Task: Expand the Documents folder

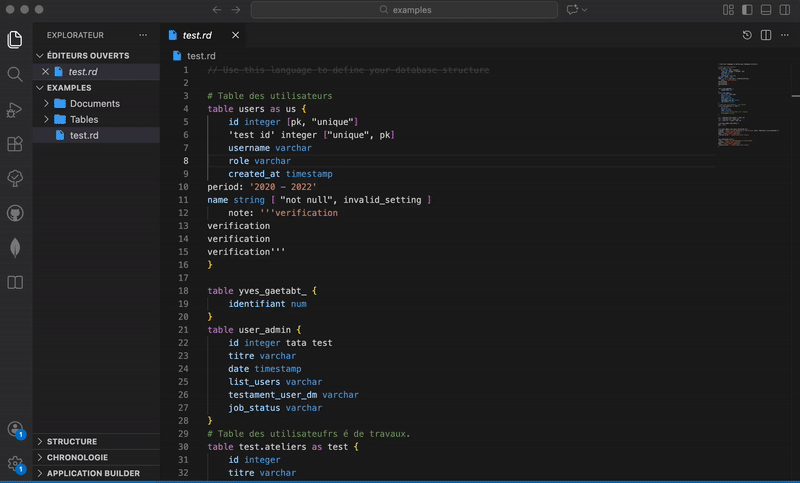Action: [x=94, y=103]
